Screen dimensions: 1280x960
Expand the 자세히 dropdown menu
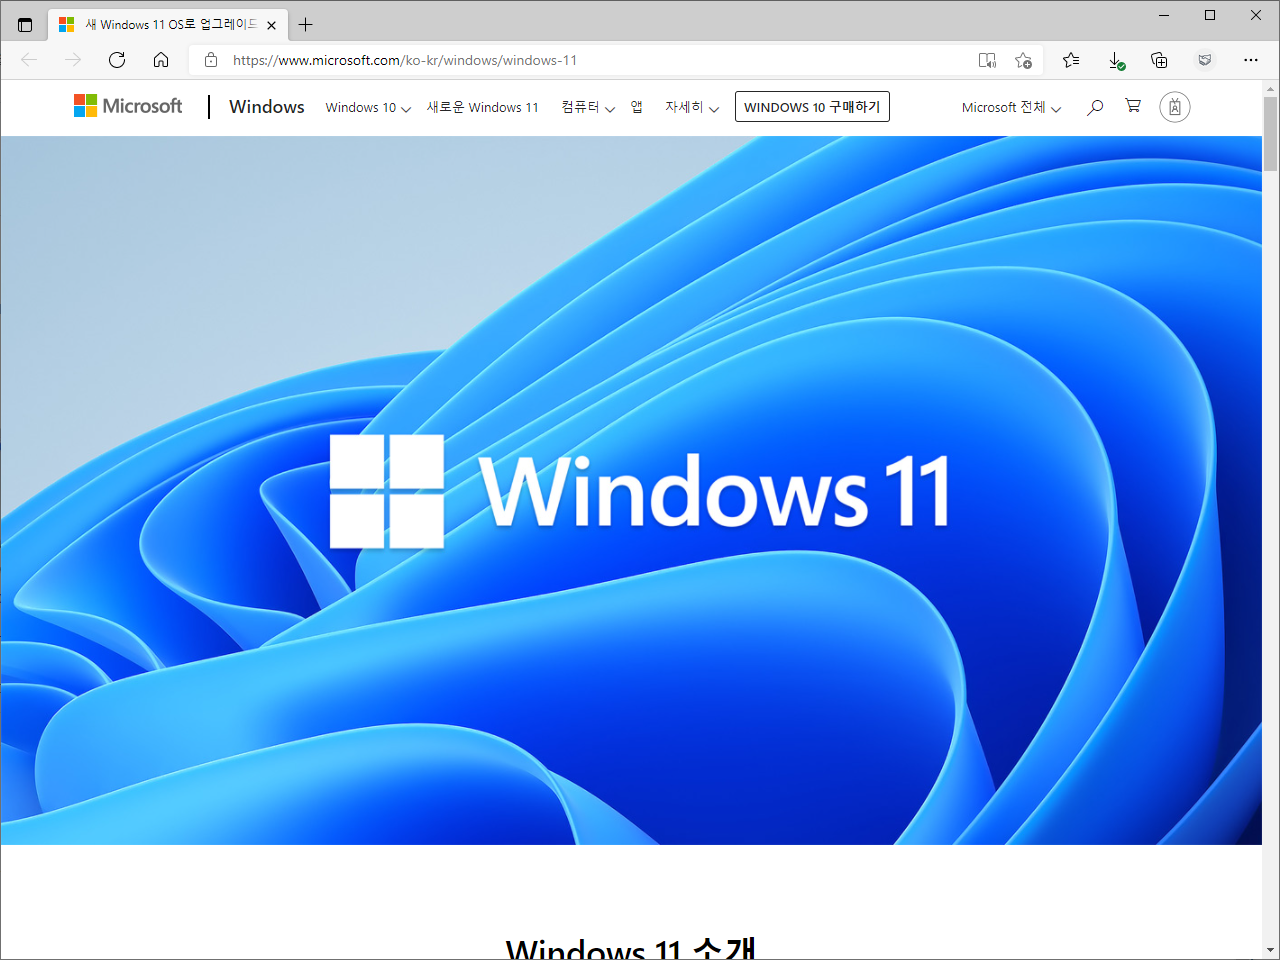[691, 108]
